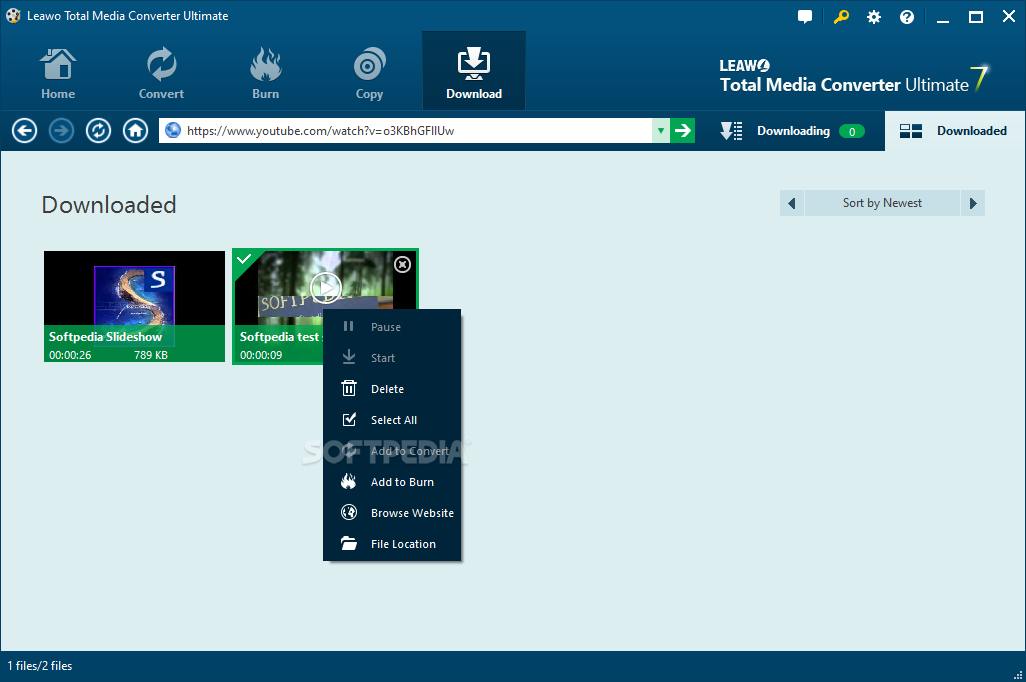1026x682 pixels.
Task: Switch to the Downloaded tab
Action: (x=955, y=131)
